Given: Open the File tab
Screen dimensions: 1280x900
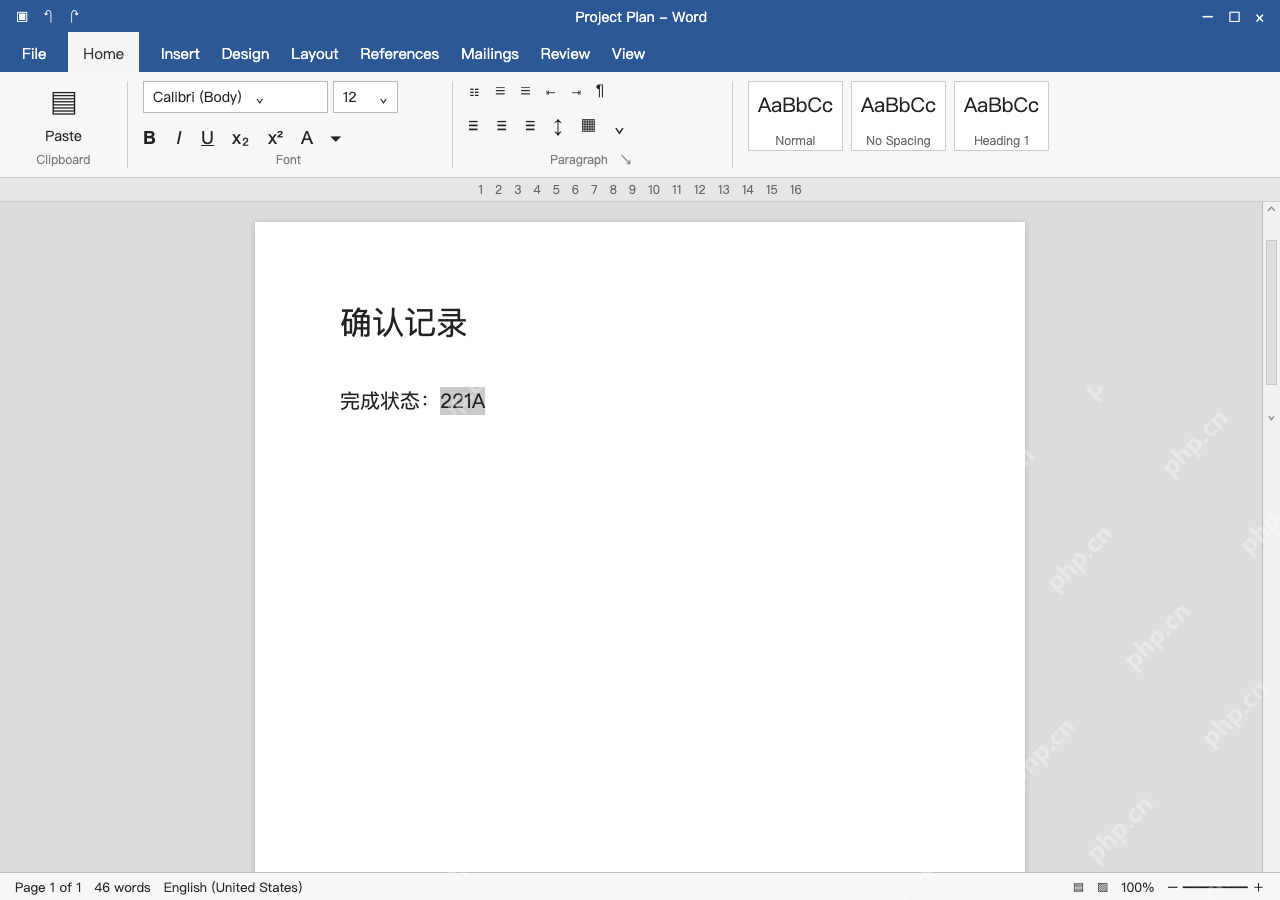Looking at the screenshot, I should (34, 53).
